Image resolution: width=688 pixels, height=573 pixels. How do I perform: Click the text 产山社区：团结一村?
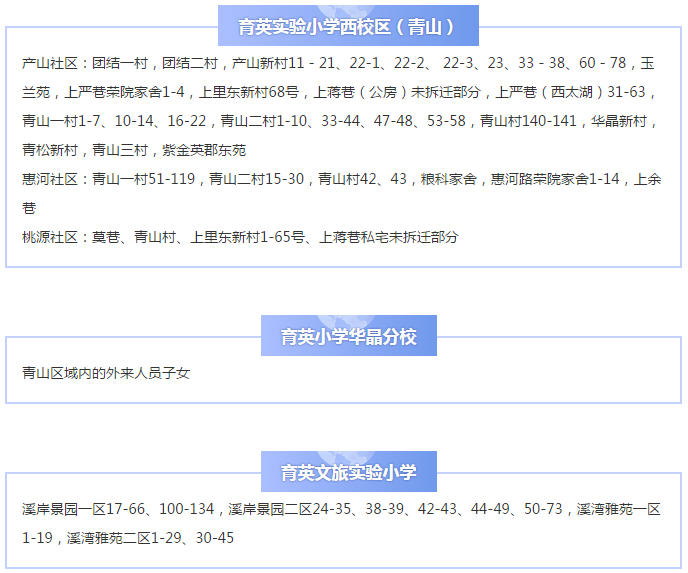click(x=85, y=63)
